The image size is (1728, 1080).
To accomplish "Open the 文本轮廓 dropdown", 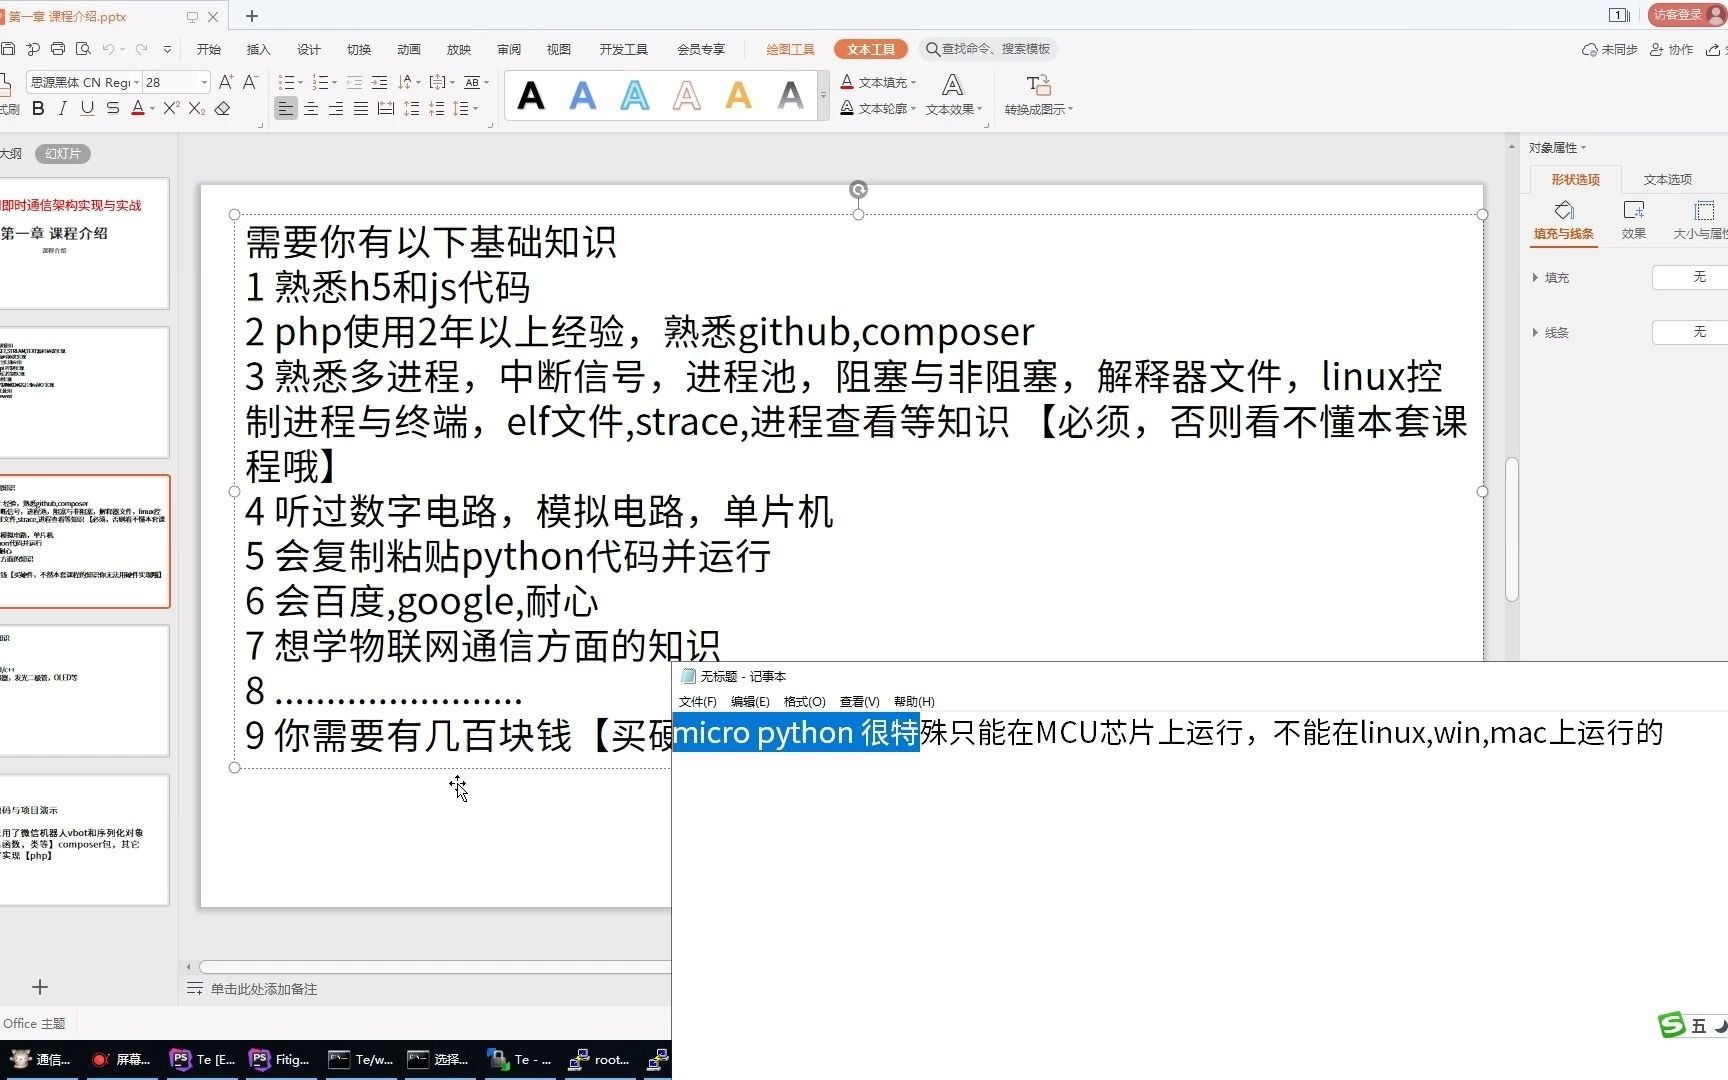I will click(878, 108).
